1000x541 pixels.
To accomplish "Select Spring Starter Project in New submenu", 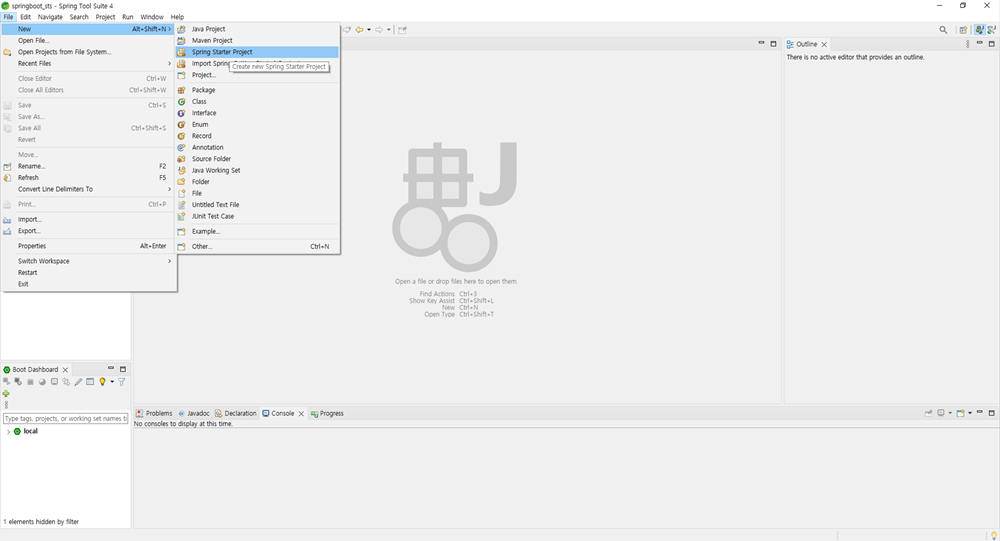I will point(257,52).
